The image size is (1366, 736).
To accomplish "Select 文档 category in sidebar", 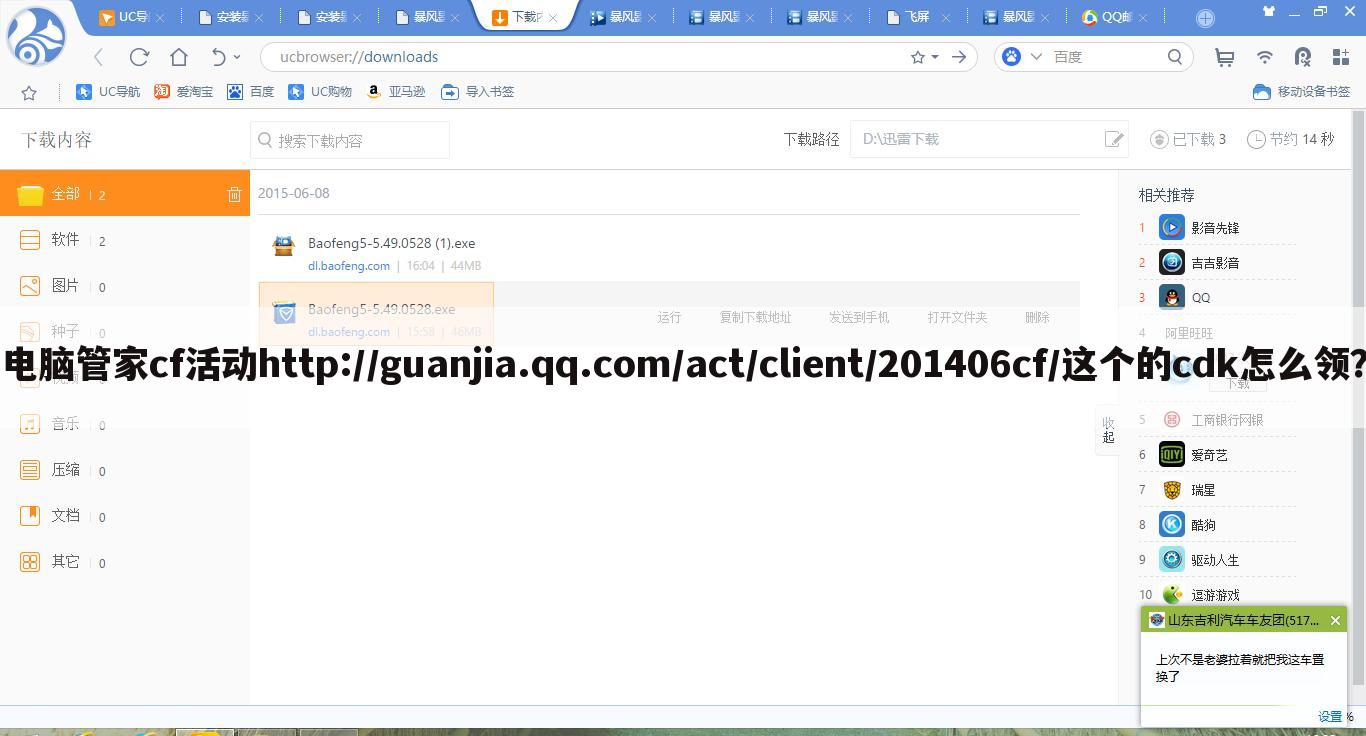I will tap(125, 516).
